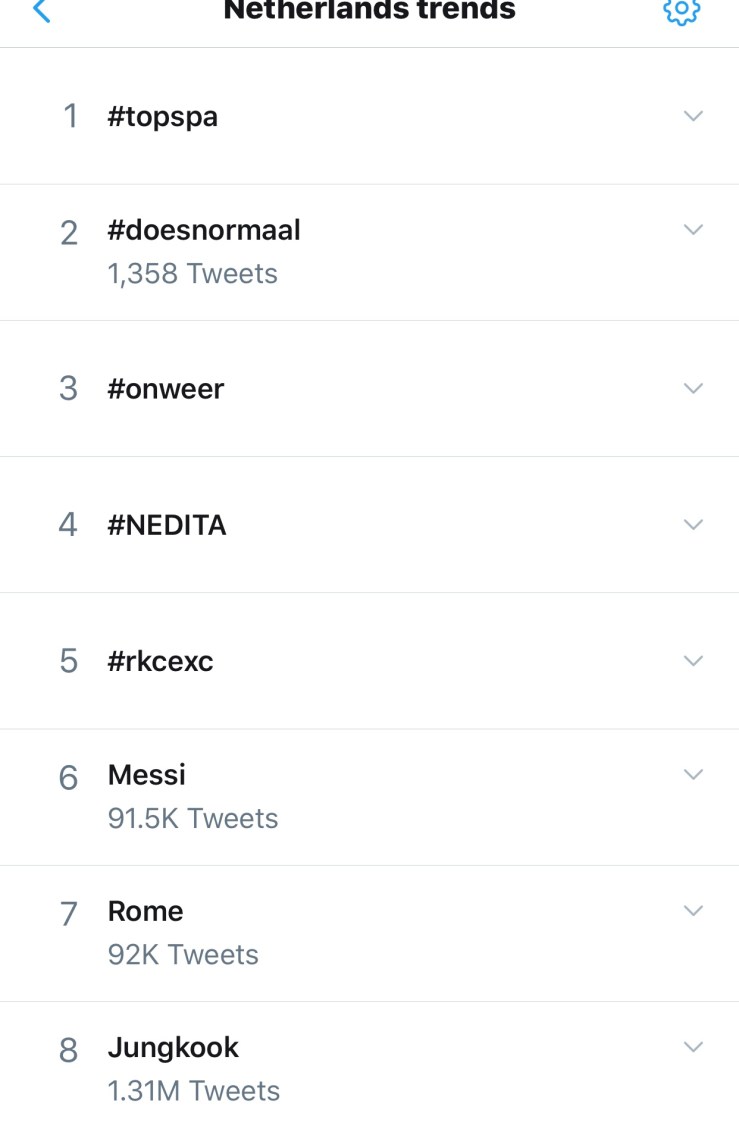Tap the back arrow icon
The image size is (739, 1135).
click(41, 11)
